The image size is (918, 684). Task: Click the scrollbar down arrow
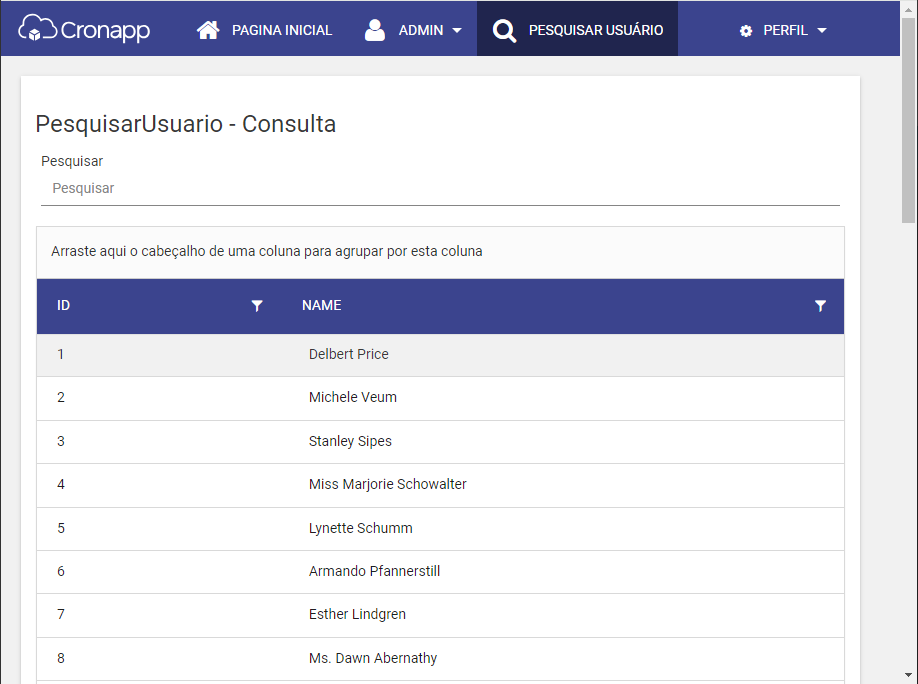[x=908, y=675]
